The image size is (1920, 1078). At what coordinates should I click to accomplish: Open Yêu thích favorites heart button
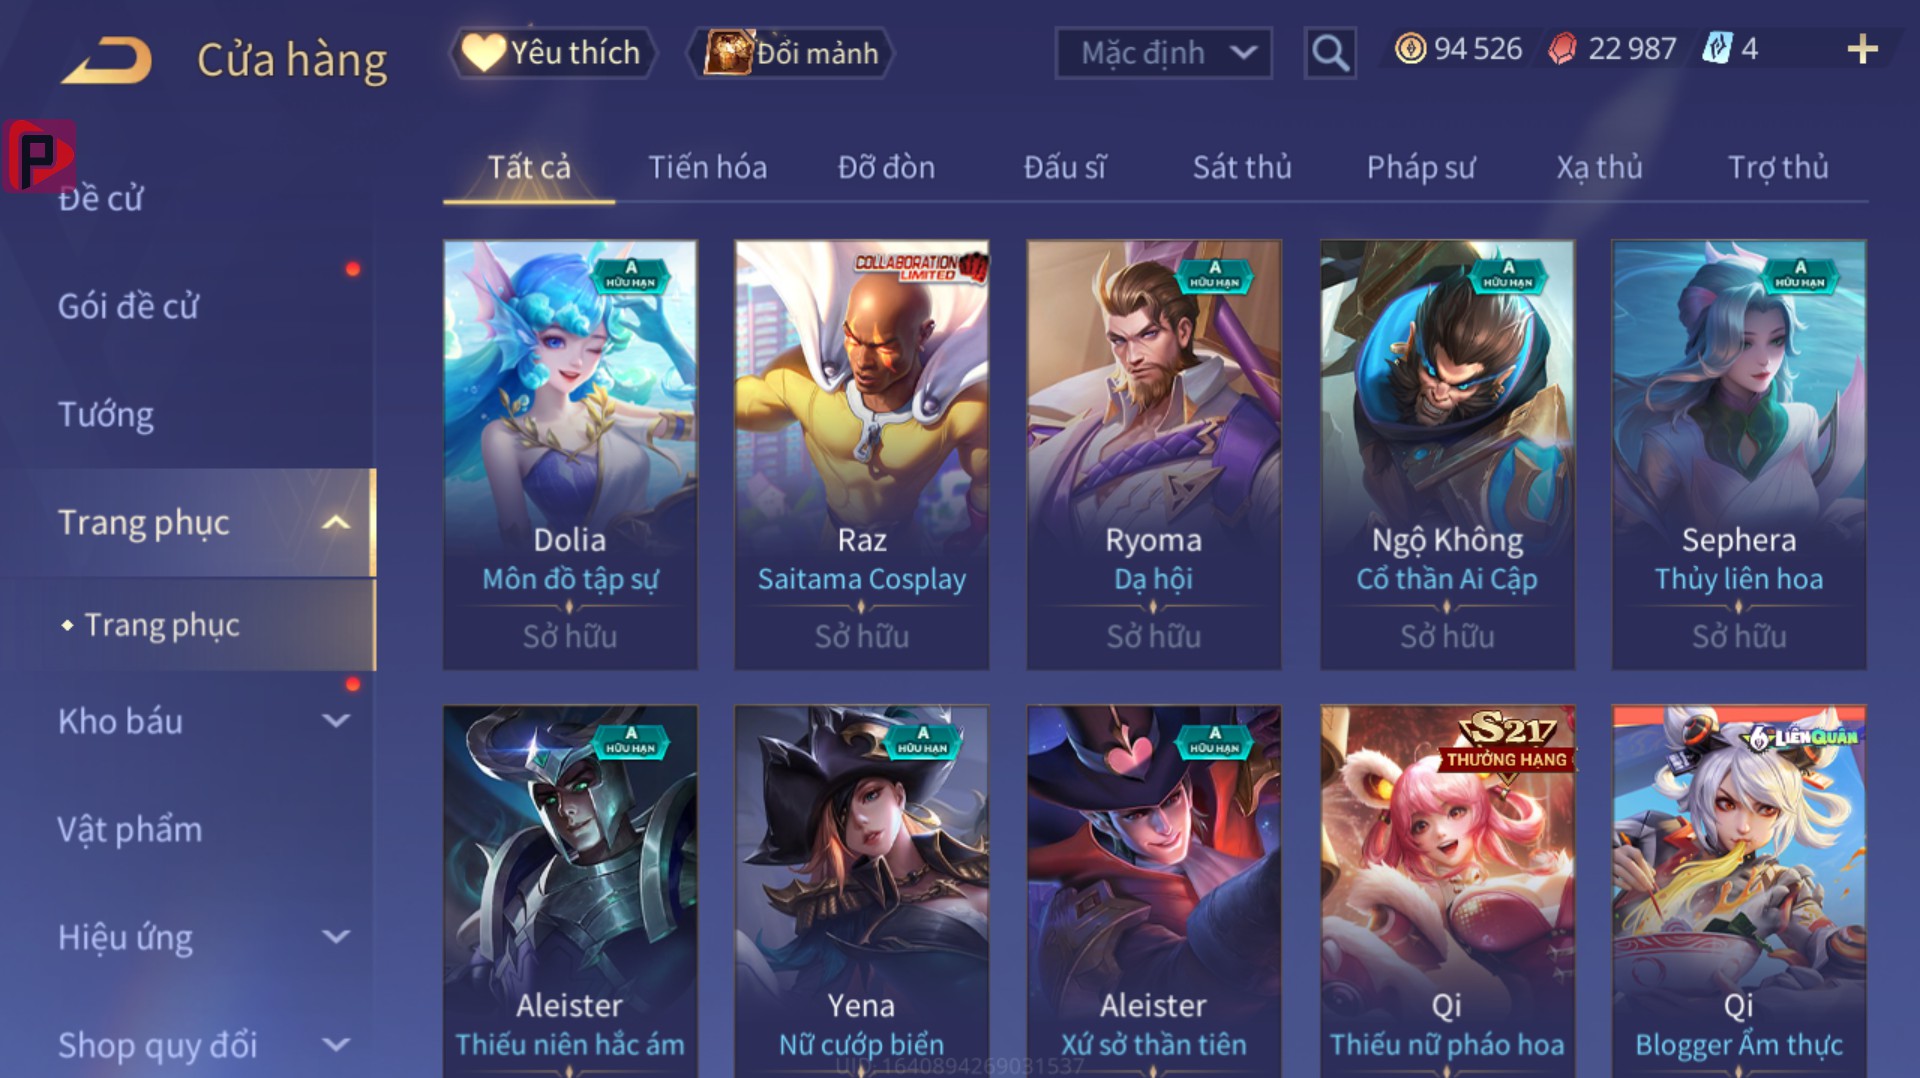coord(553,53)
